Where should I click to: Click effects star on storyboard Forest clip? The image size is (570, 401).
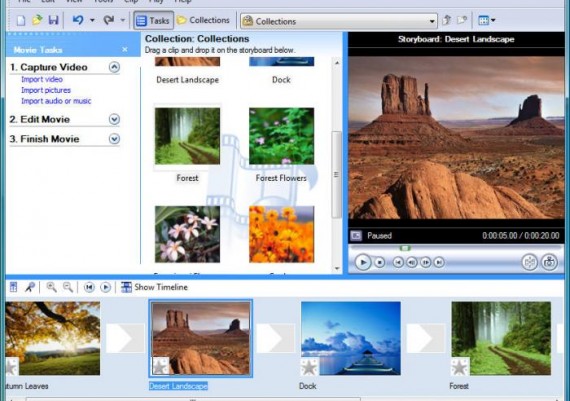click(x=460, y=366)
